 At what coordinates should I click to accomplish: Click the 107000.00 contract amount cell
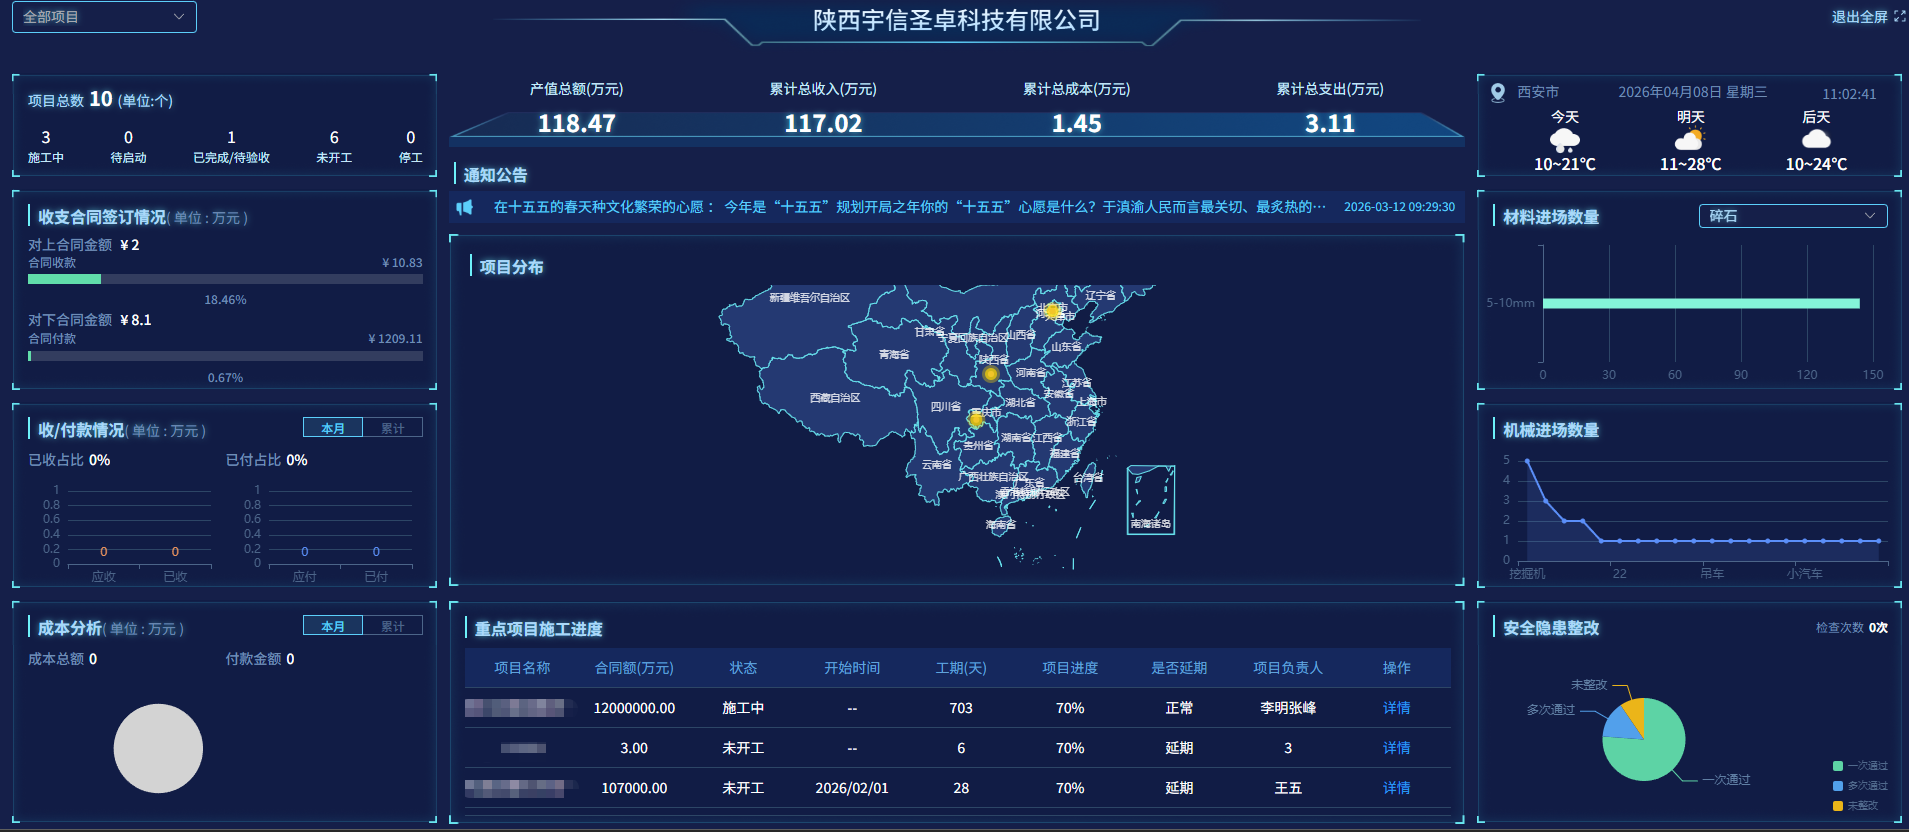(x=634, y=788)
